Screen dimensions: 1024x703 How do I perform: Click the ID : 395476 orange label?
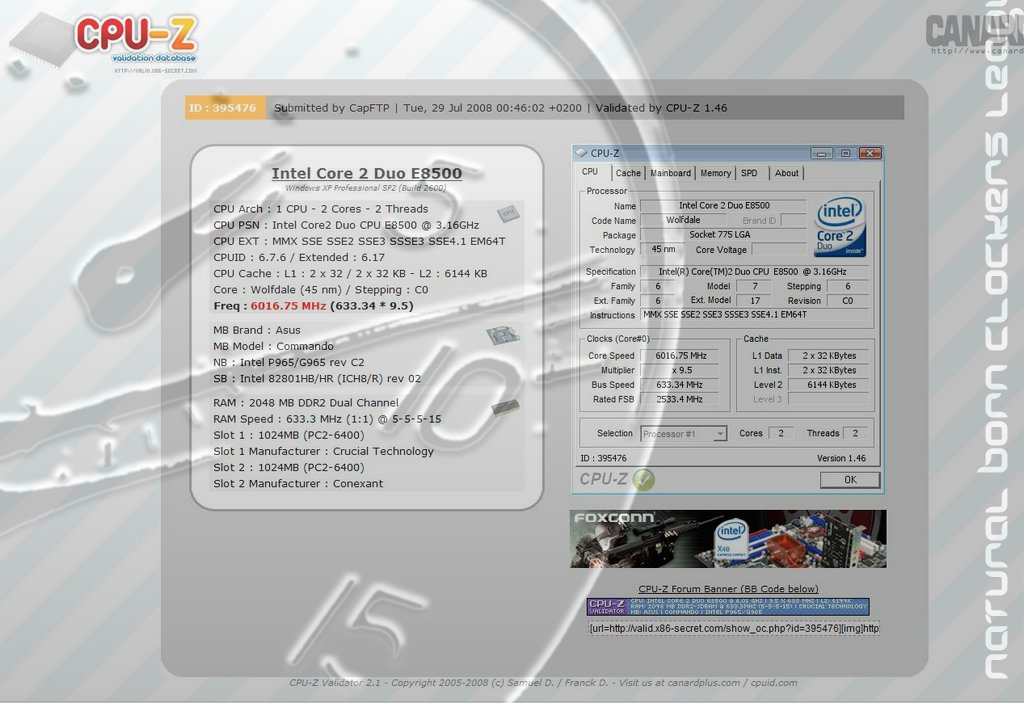(225, 108)
